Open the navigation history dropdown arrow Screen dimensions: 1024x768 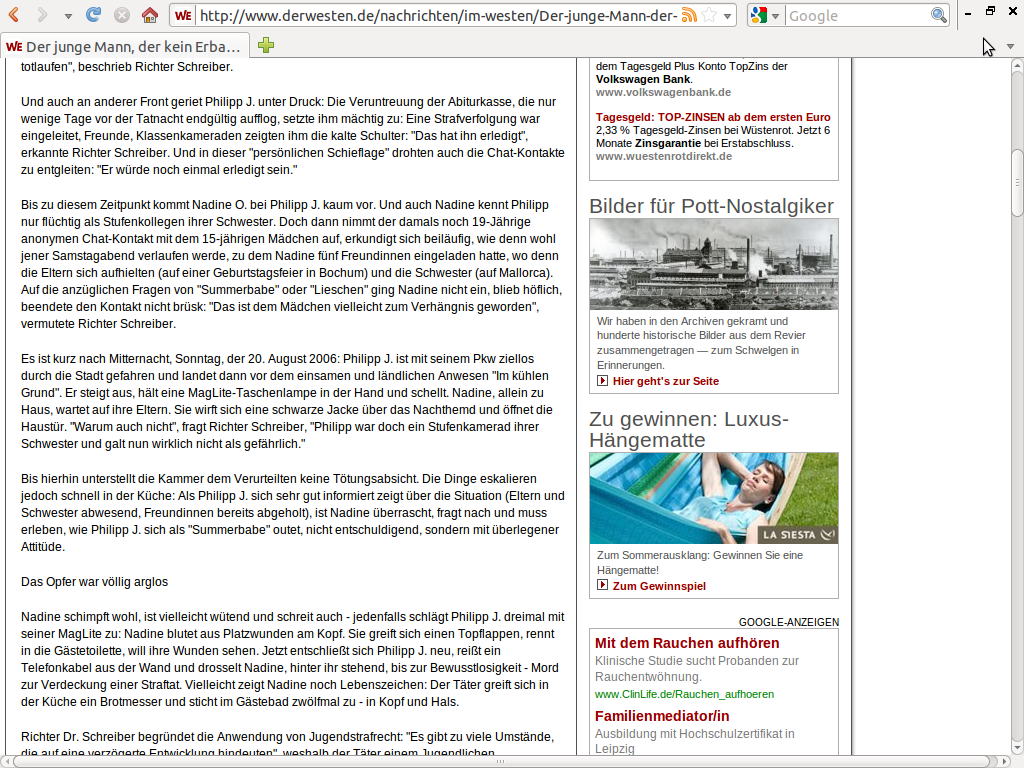coord(68,16)
